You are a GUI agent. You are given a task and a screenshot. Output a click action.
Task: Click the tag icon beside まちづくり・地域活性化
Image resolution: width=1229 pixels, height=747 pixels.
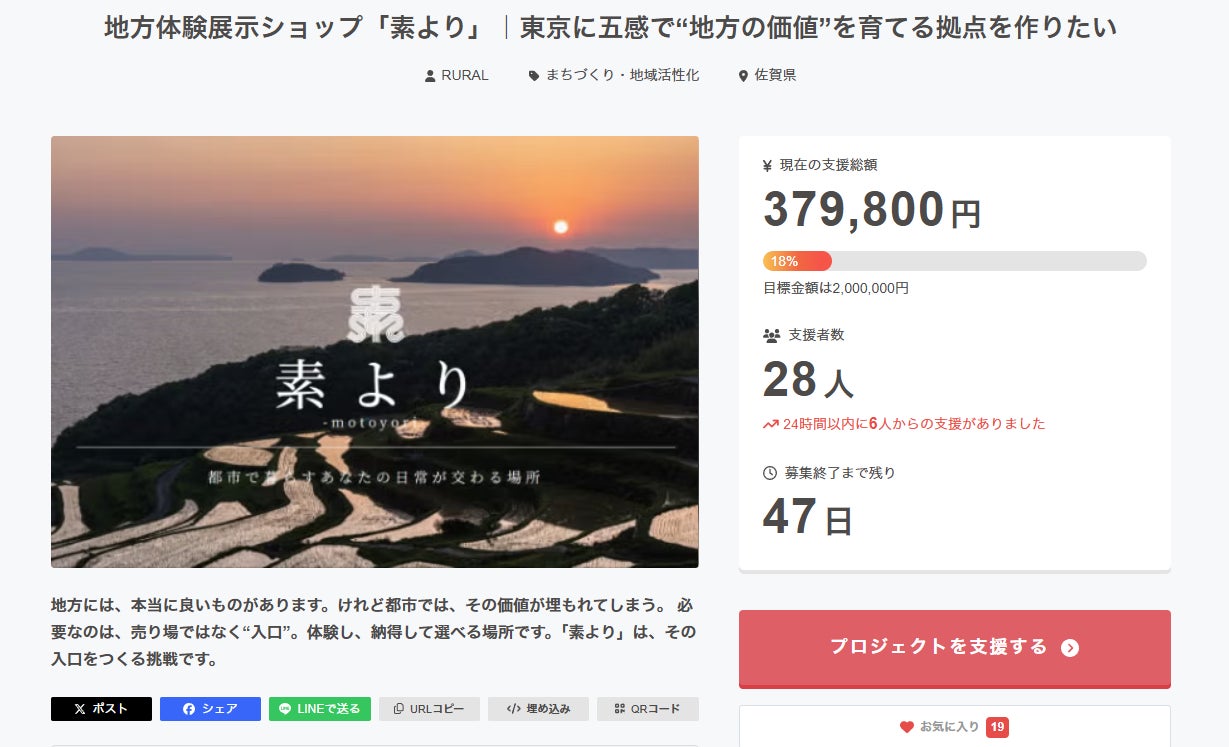534,76
